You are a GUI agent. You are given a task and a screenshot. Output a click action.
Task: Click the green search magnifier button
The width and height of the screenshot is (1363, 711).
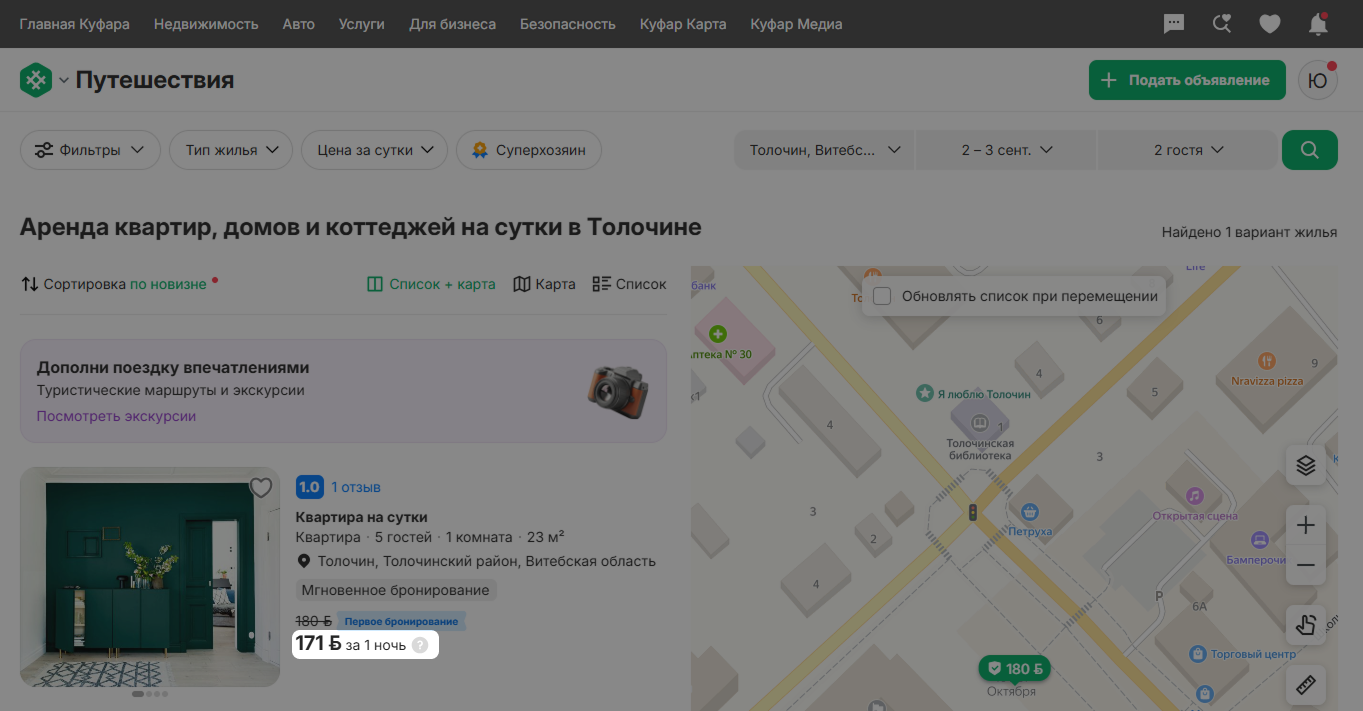[1310, 150]
